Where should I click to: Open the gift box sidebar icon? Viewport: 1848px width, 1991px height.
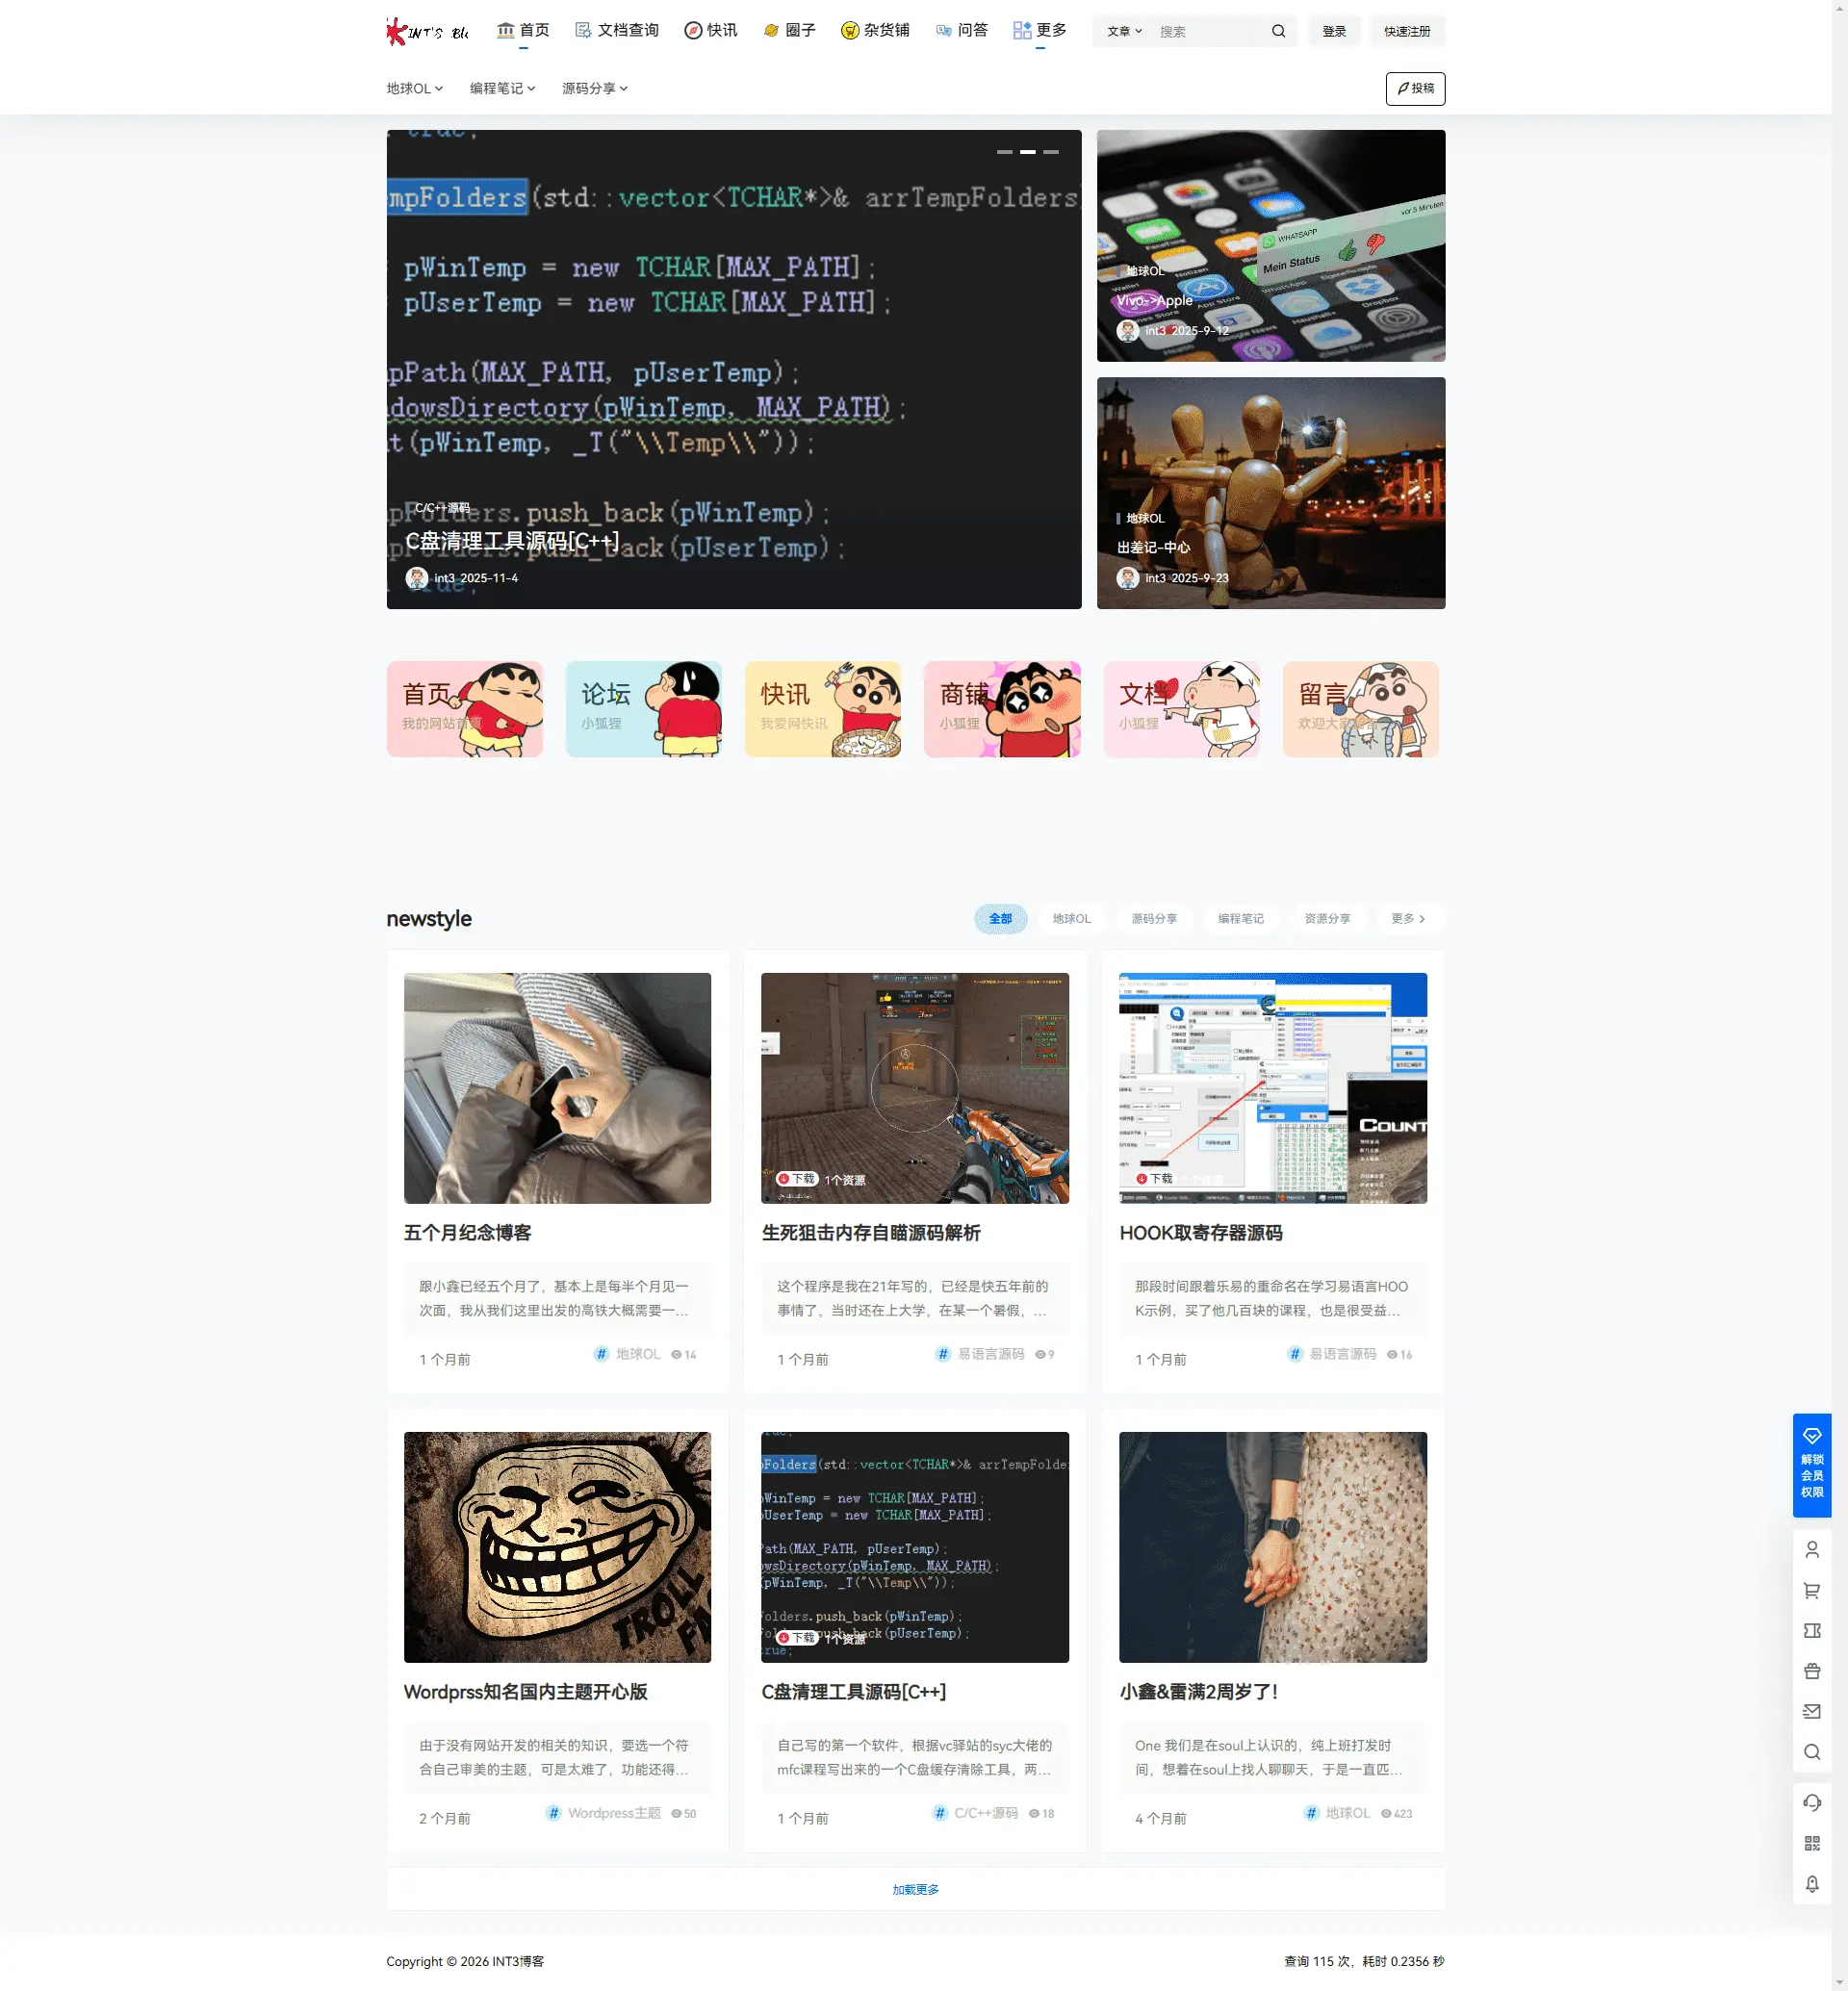[1811, 1671]
